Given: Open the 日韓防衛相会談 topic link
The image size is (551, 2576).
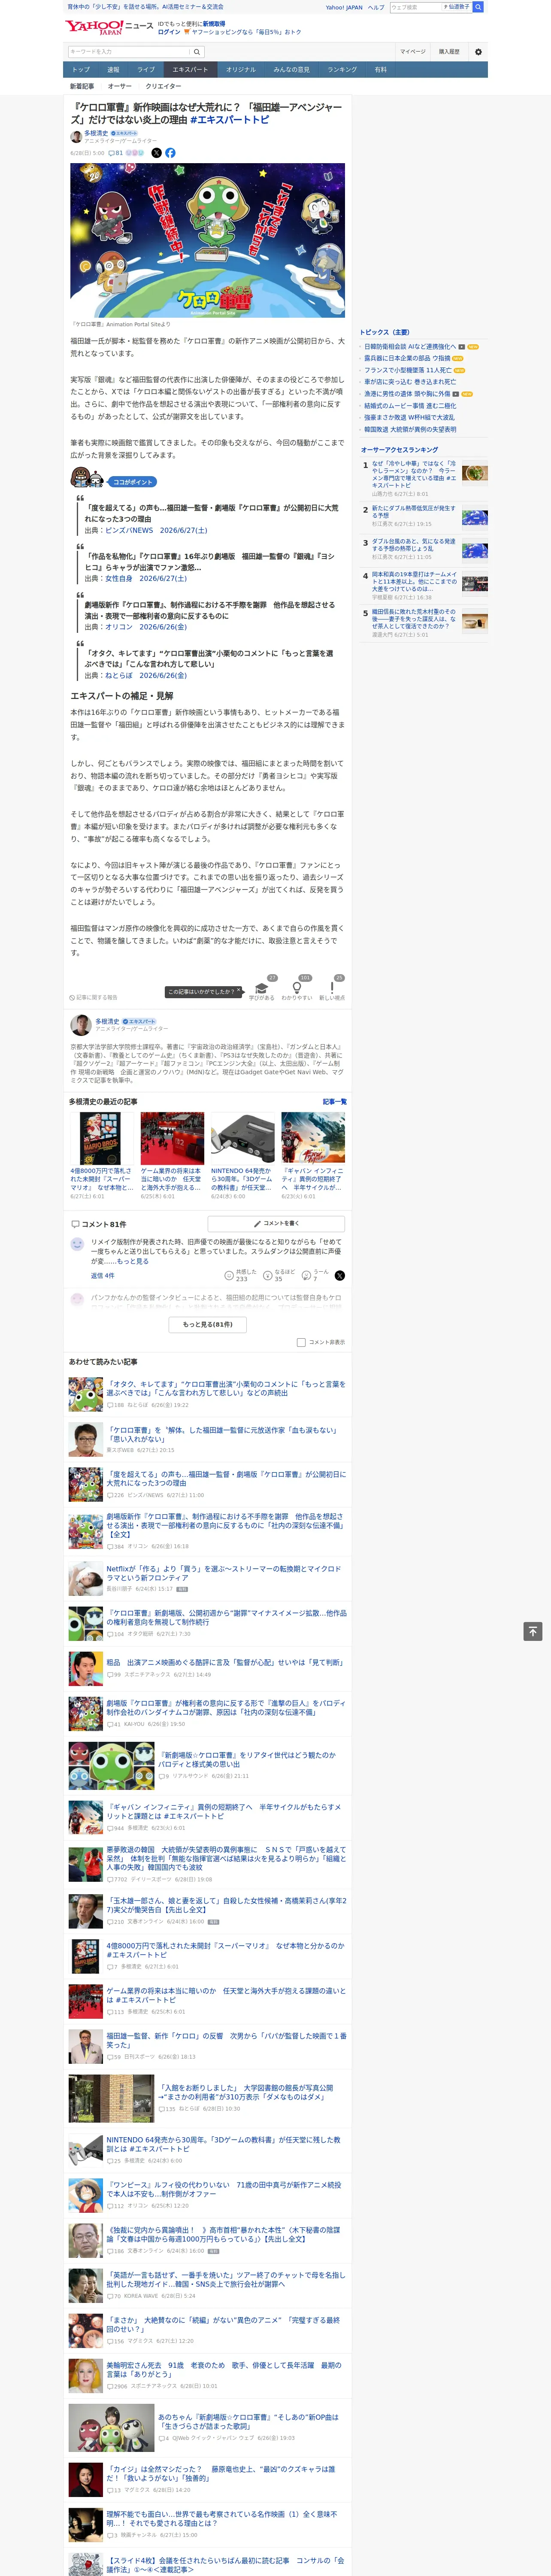Looking at the screenshot, I should point(409,347).
